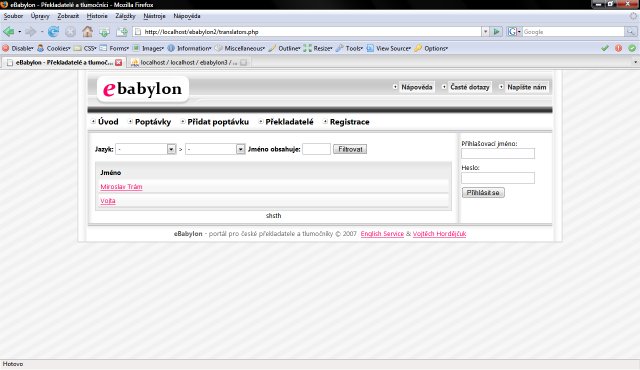Click the Google search magnifier icon
This screenshot has height=370, width=640.
[x=631, y=31]
